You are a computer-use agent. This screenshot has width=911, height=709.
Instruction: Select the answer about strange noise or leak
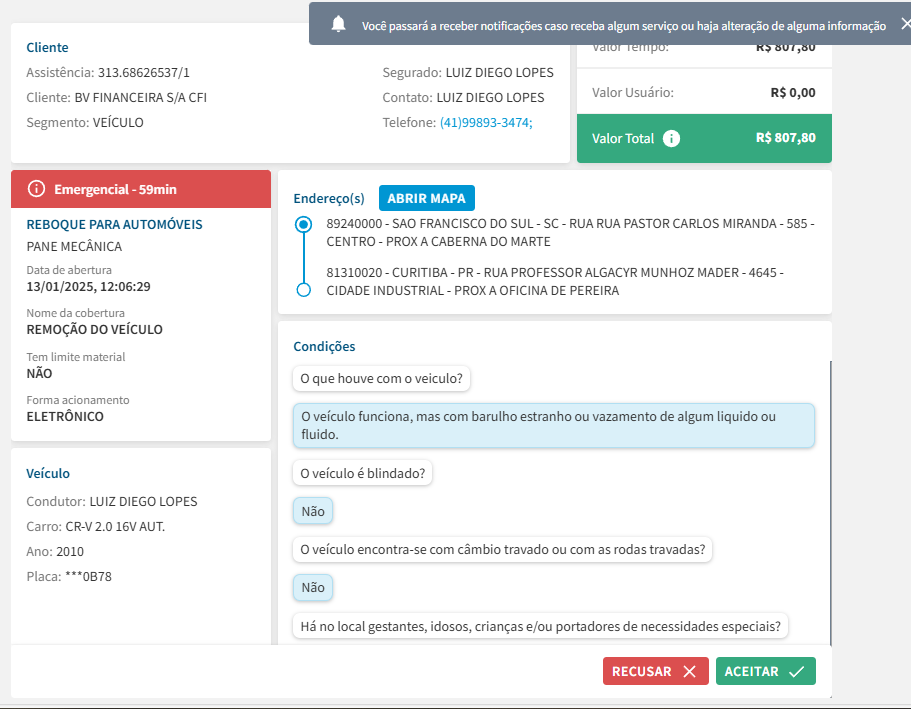[x=553, y=426]
